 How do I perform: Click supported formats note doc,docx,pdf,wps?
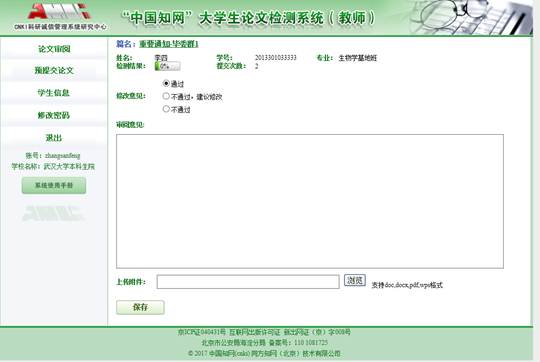[407, 285]
